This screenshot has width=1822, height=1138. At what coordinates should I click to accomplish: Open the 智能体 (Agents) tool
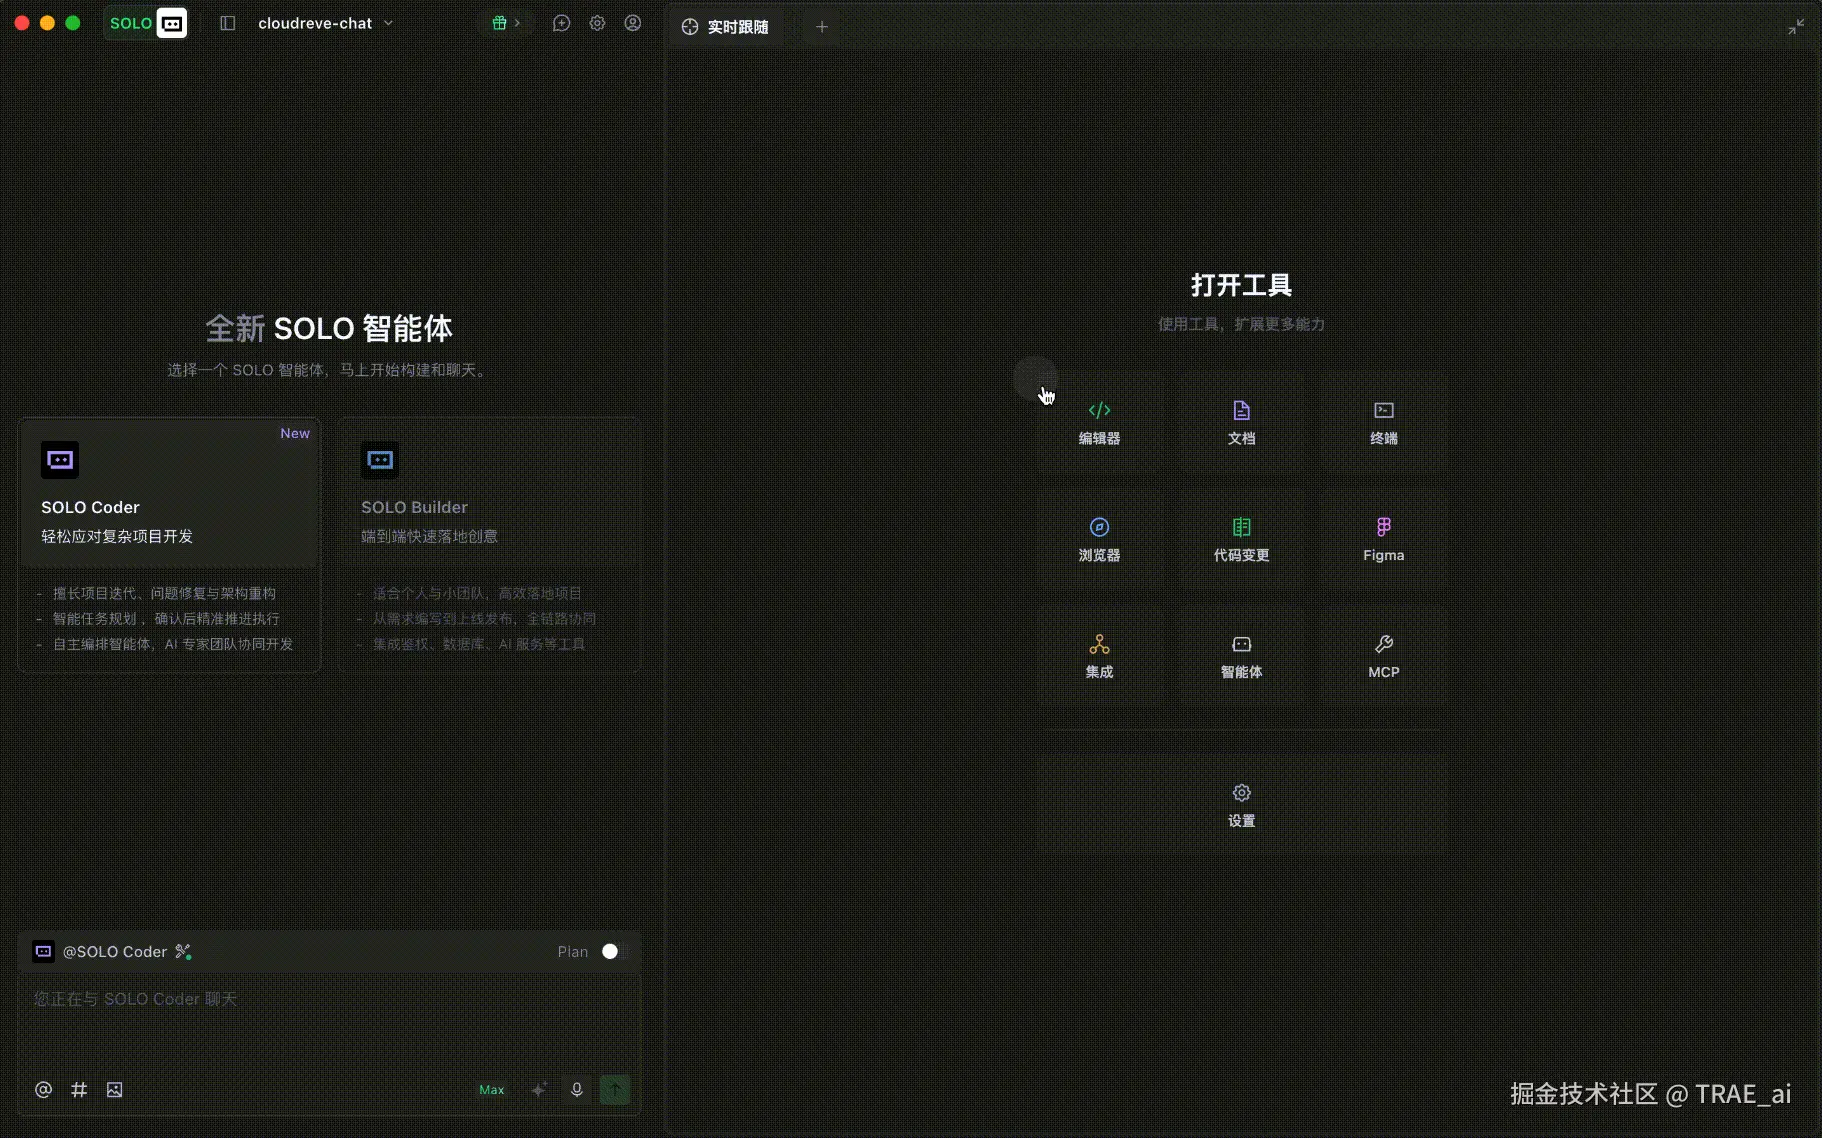point(1241,657)
